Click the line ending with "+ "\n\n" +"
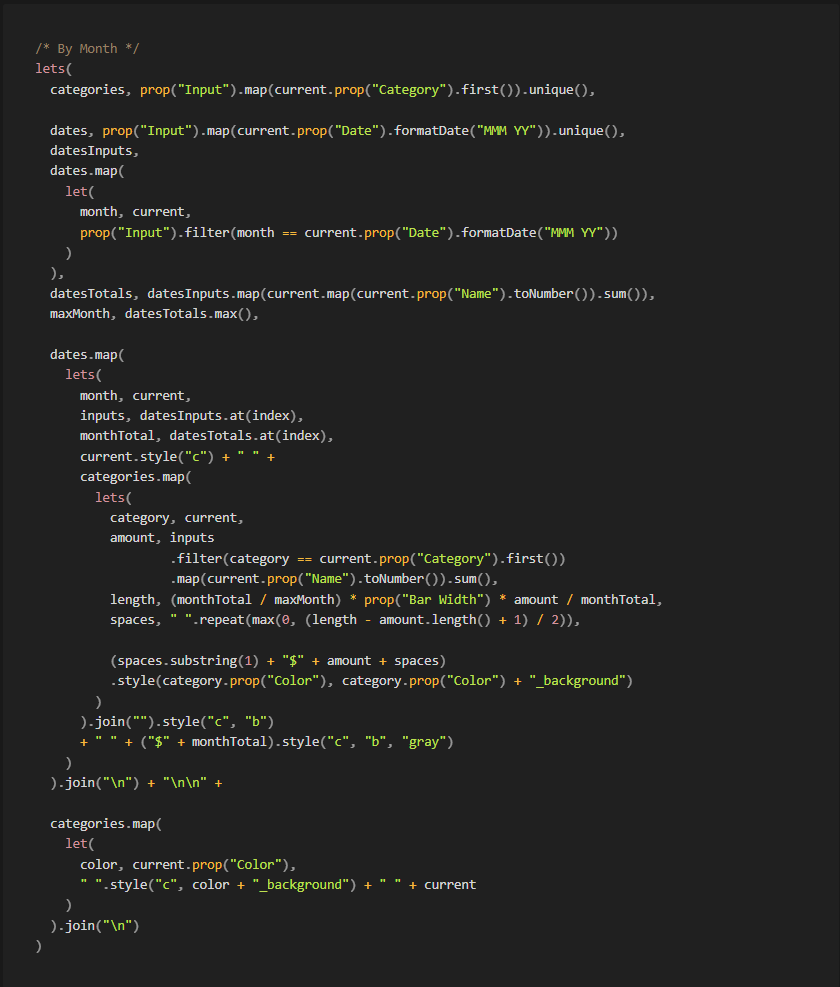840x987 pixels. 136,782
